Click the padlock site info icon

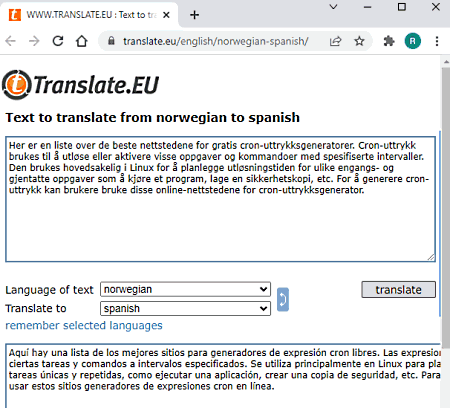pos(111,41)
